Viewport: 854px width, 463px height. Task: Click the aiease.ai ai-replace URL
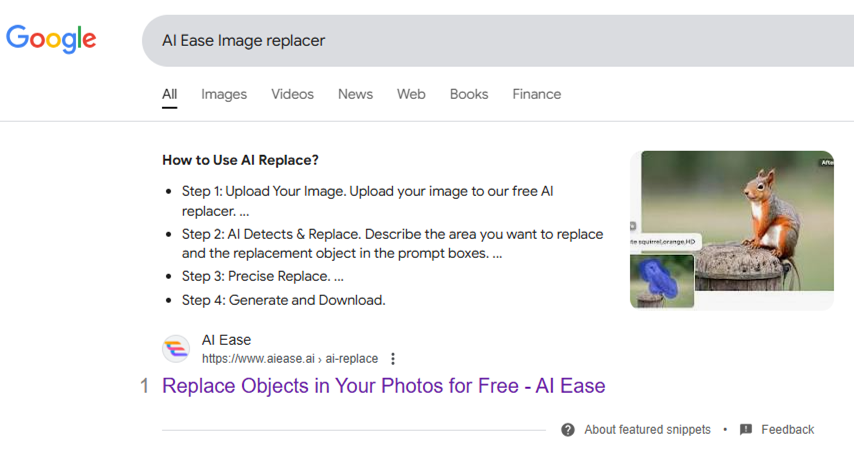290,359
